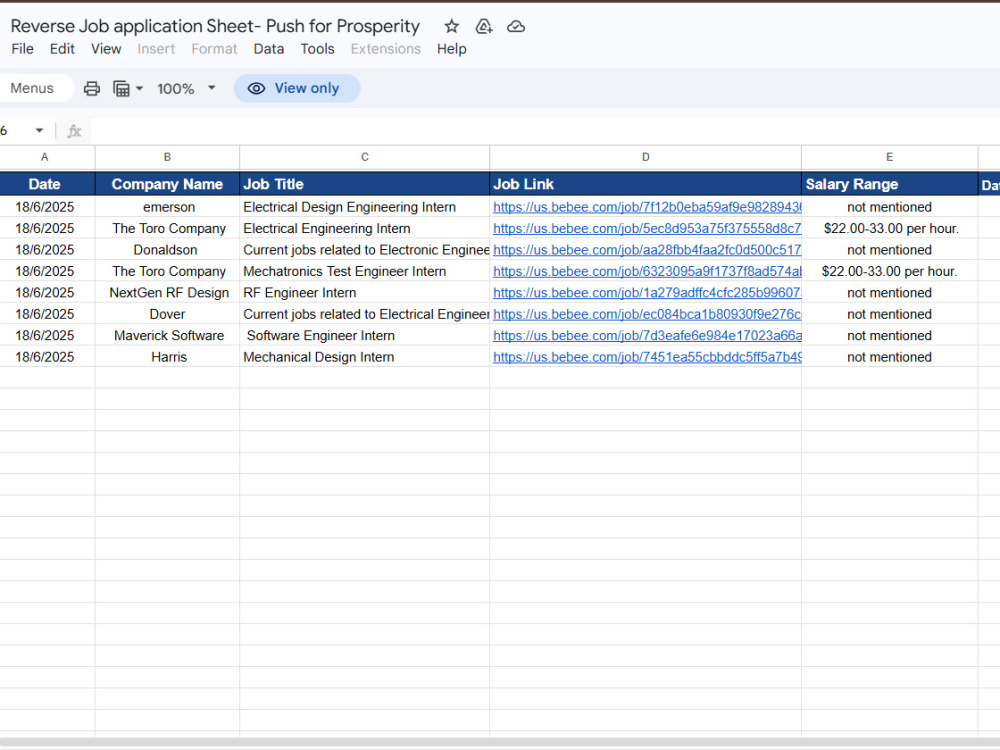The width and height of the screenshot is (1000, 750).
Task: Open the File menu
Action: coord(22,49)
